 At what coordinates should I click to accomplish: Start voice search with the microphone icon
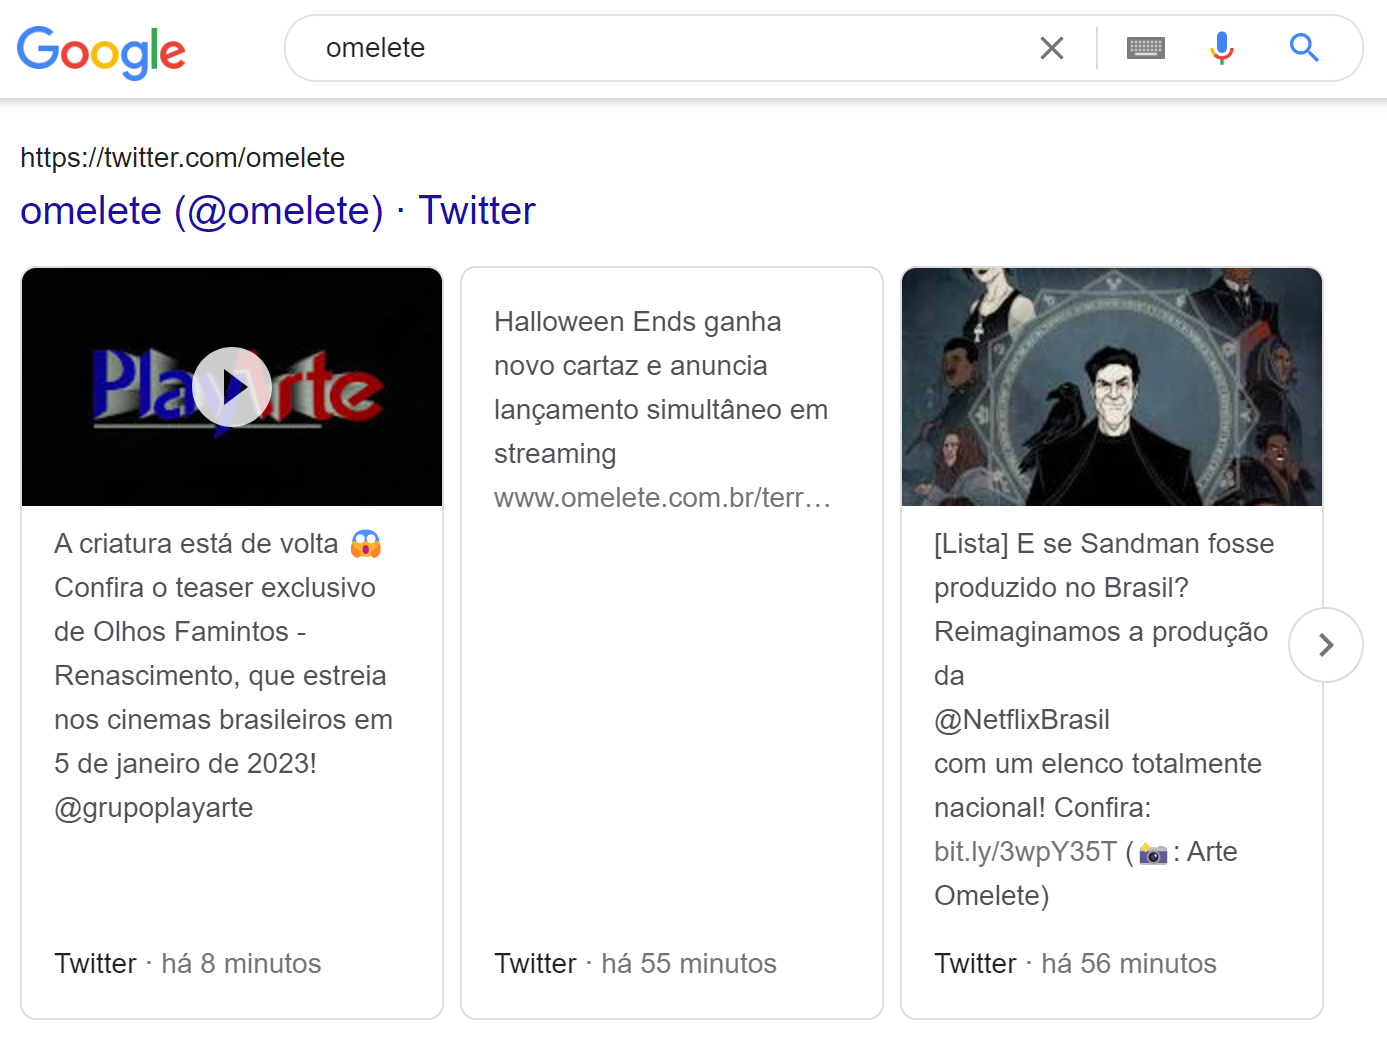click(x=1221, y=47)
